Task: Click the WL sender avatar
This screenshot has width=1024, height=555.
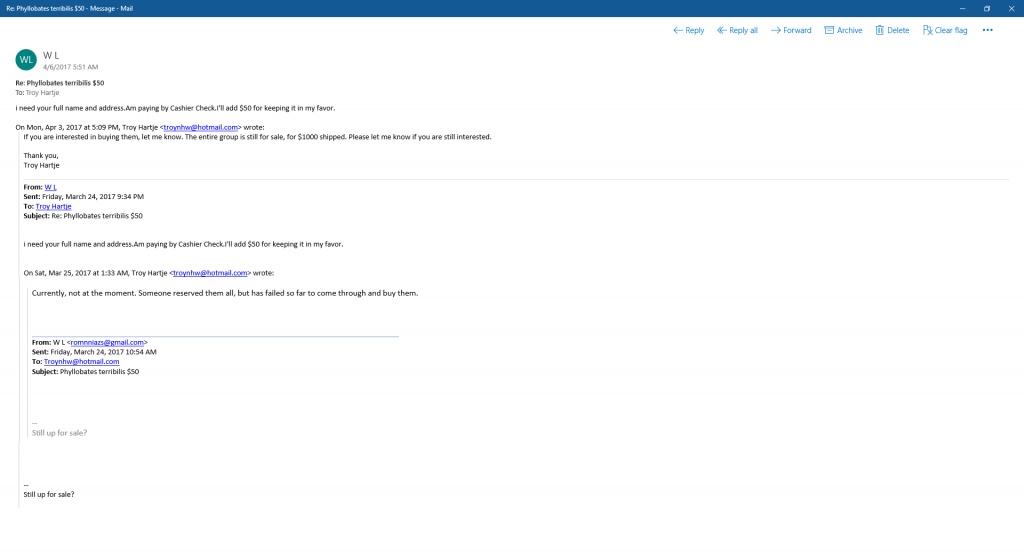Action: [26, 59]
